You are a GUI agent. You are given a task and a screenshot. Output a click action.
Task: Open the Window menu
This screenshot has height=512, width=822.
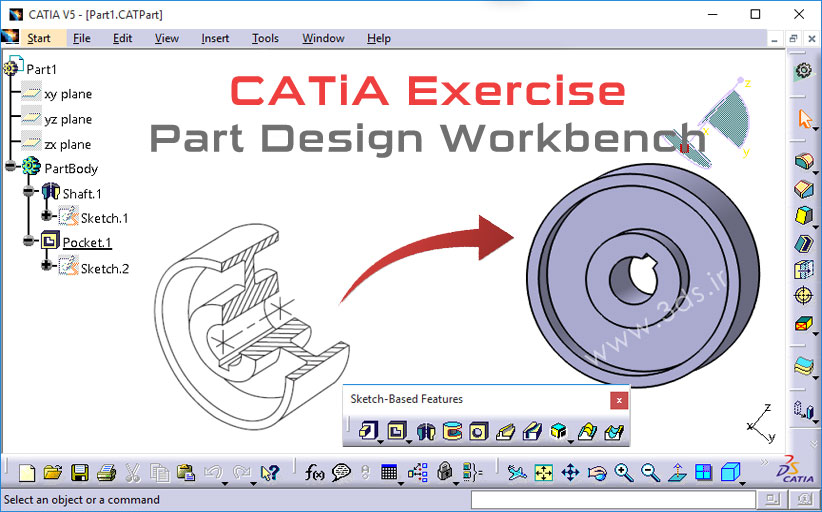tap(323, 38)
